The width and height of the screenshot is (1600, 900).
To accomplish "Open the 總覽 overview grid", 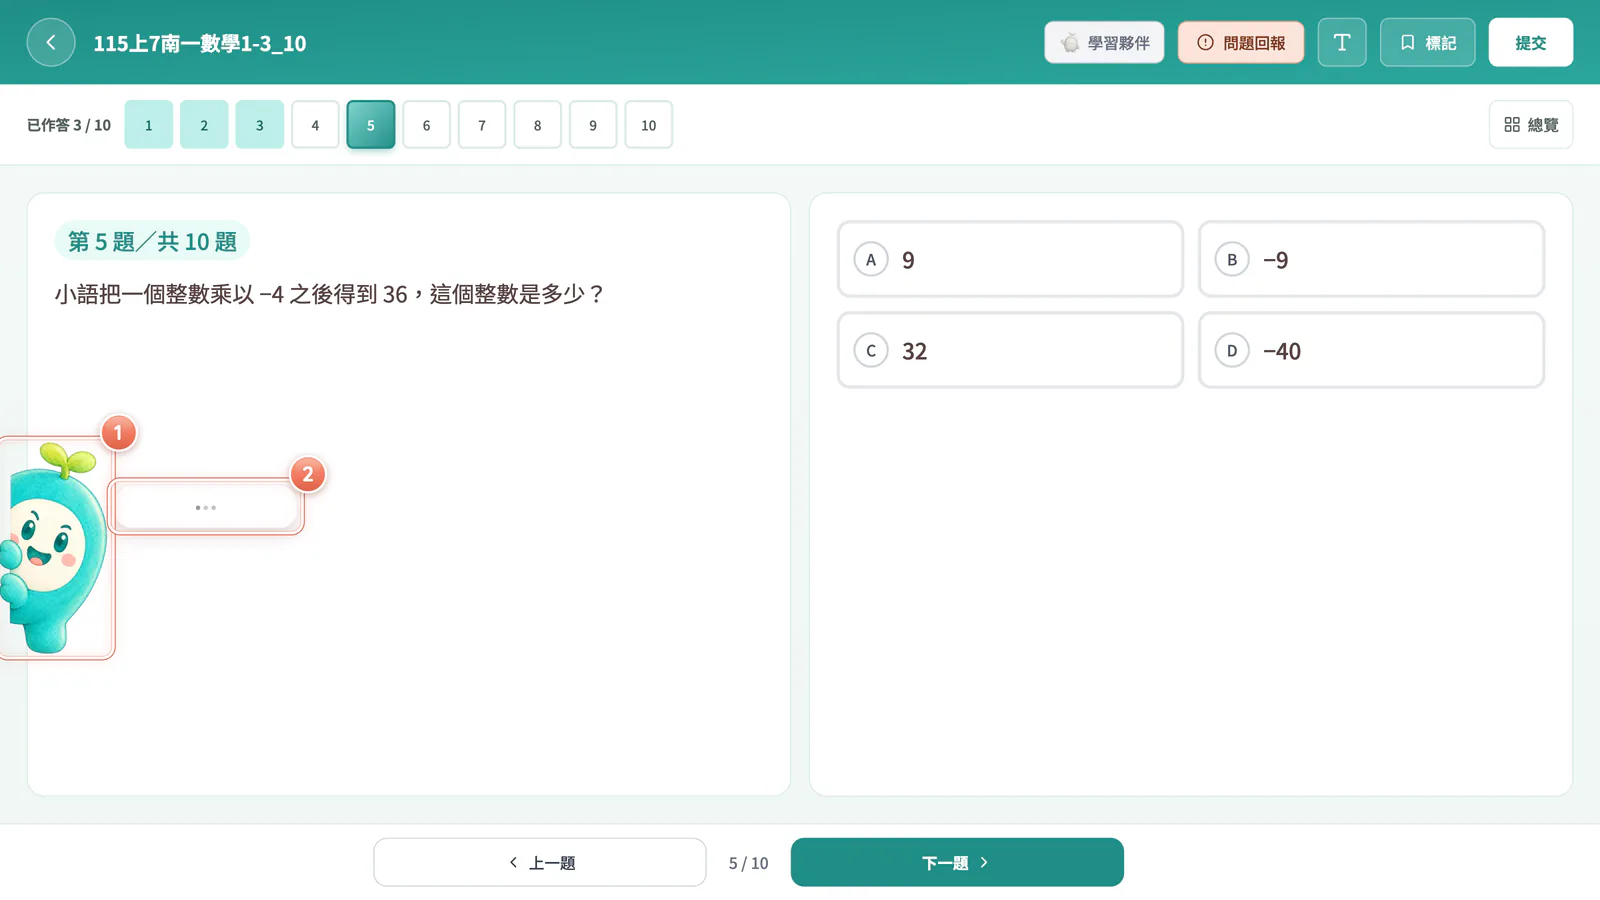I will tap(1531, 125).
